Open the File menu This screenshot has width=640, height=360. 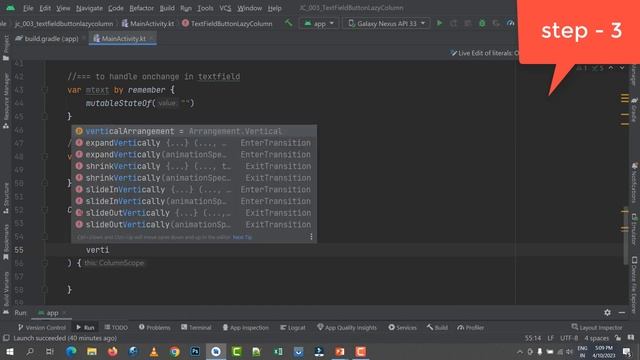[28, 8]
